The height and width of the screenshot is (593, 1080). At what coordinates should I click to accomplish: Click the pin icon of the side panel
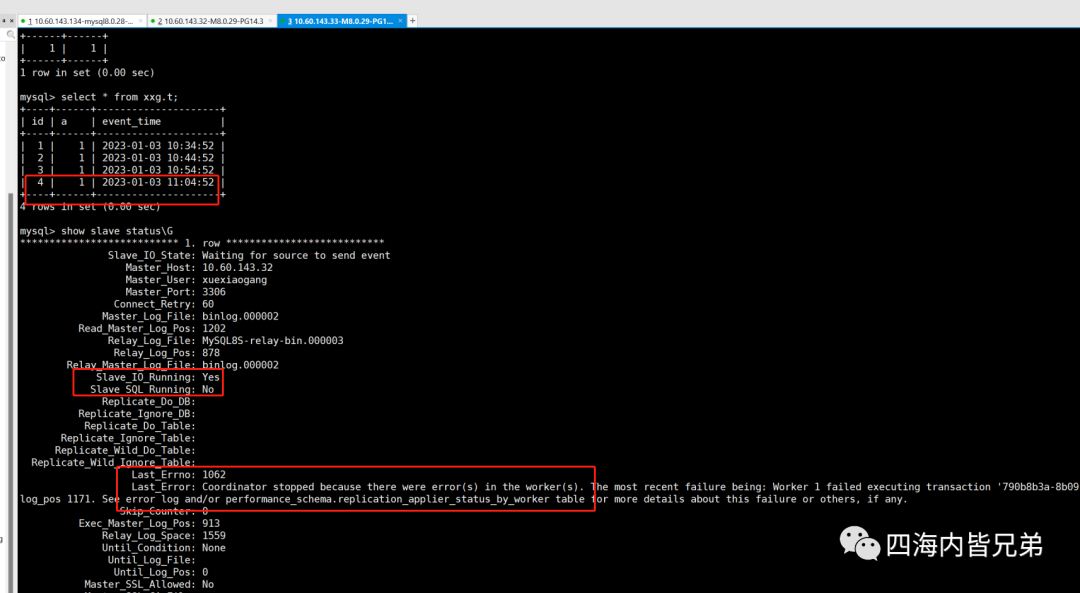click(3, 21)
